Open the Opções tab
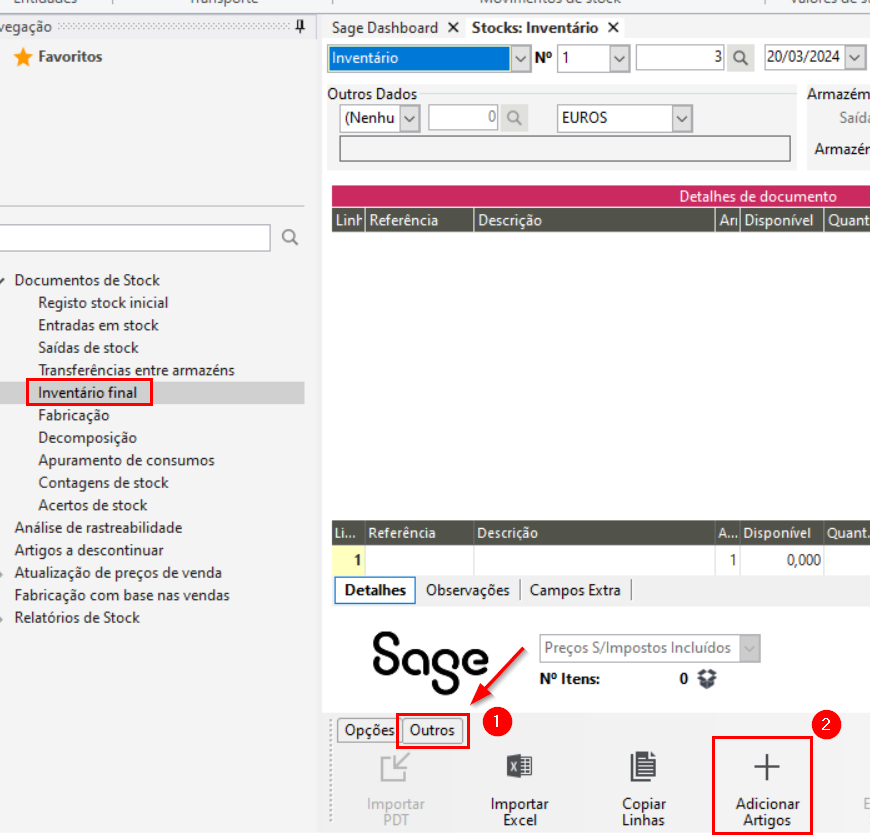 click(368, 731)
